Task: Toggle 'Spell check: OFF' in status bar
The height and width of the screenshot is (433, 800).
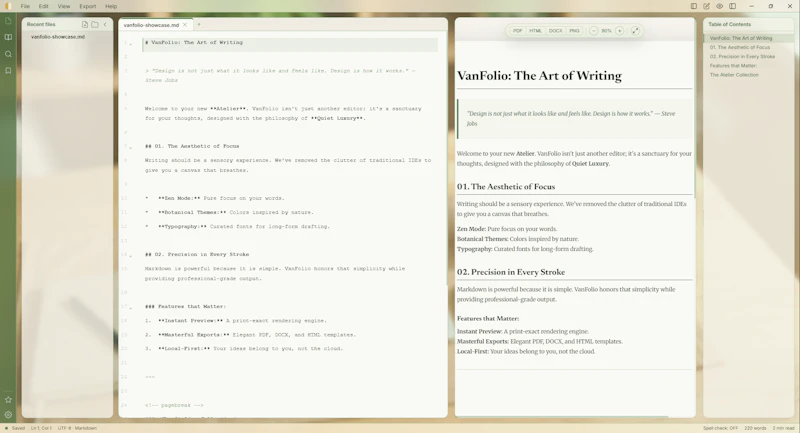Action: point(720,428)
